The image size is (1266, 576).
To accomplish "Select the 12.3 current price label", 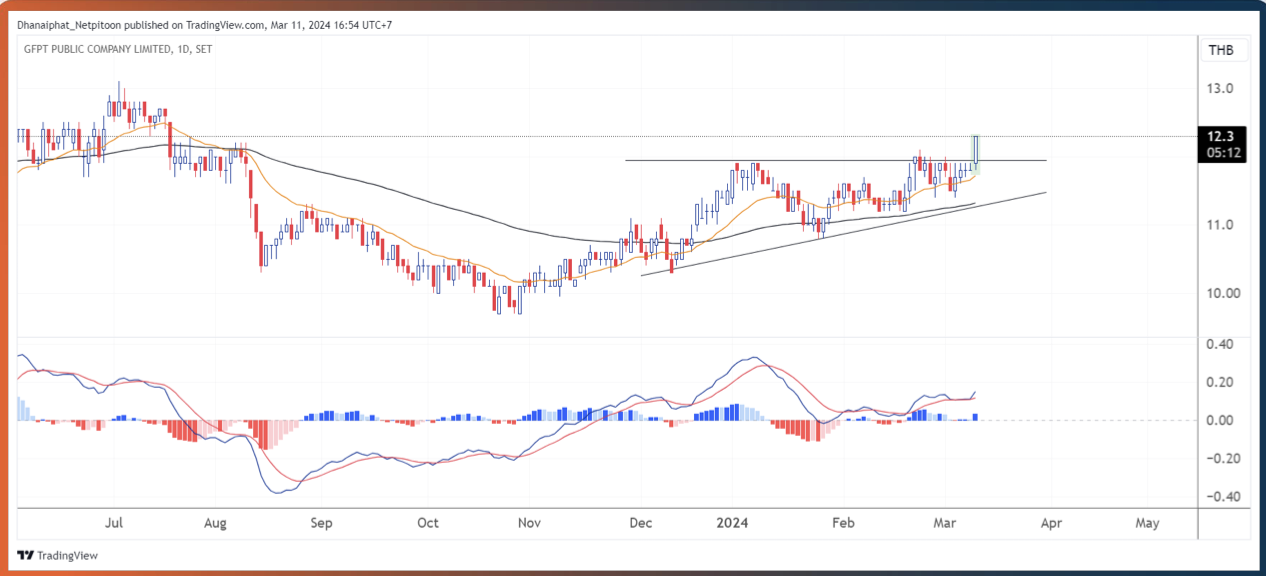I will (1219, 137).
